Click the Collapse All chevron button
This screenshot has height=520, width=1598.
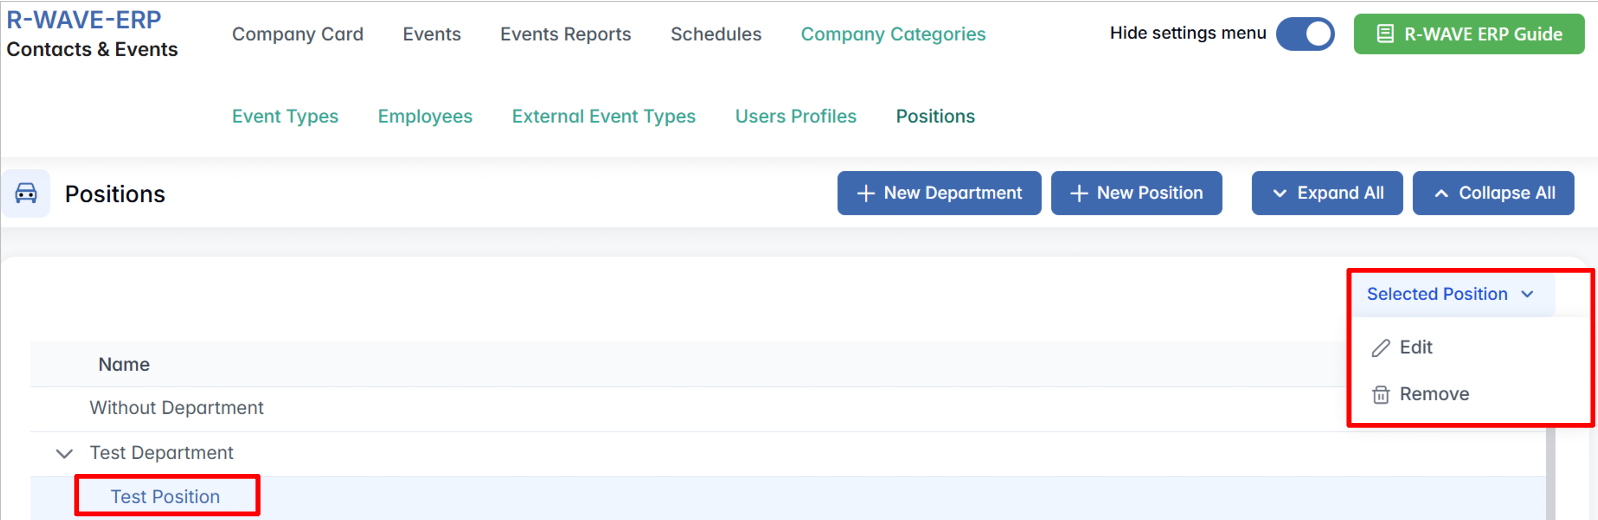(x=1493, y=193)
